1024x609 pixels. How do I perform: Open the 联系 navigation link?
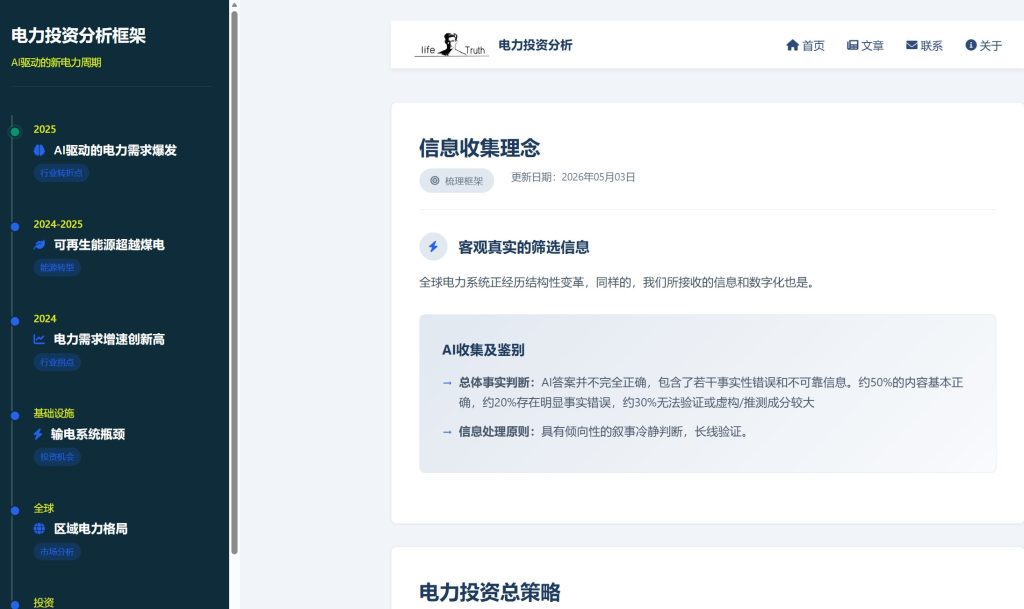924,45
